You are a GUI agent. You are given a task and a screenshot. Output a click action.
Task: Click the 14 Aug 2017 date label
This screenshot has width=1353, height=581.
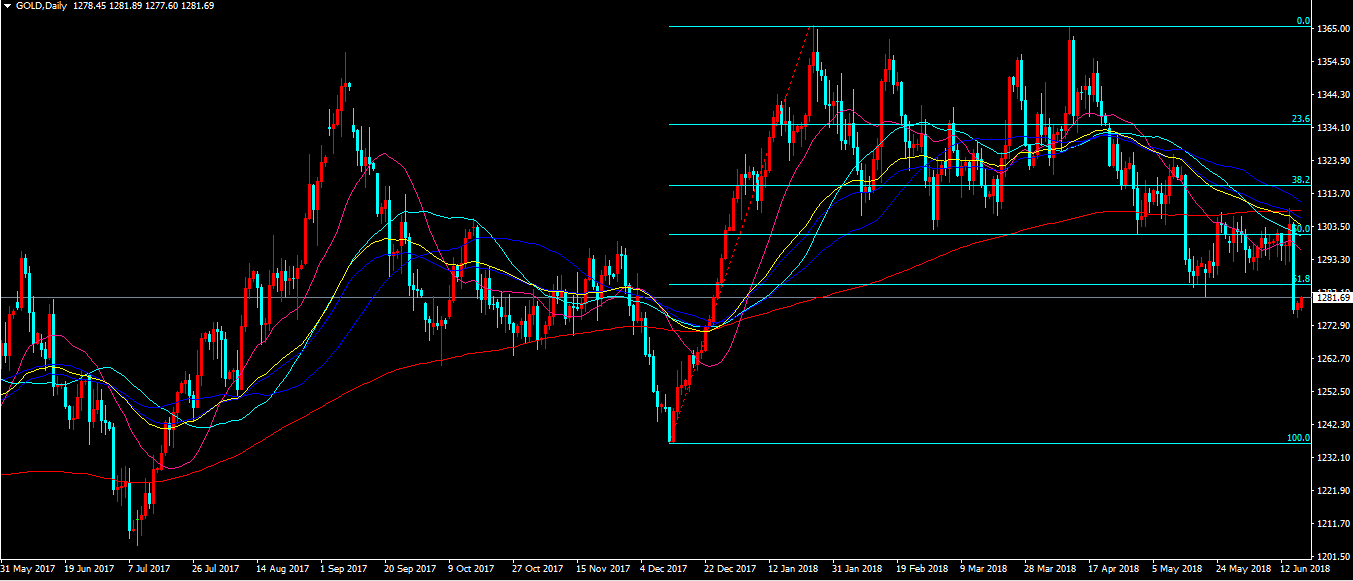283,569
